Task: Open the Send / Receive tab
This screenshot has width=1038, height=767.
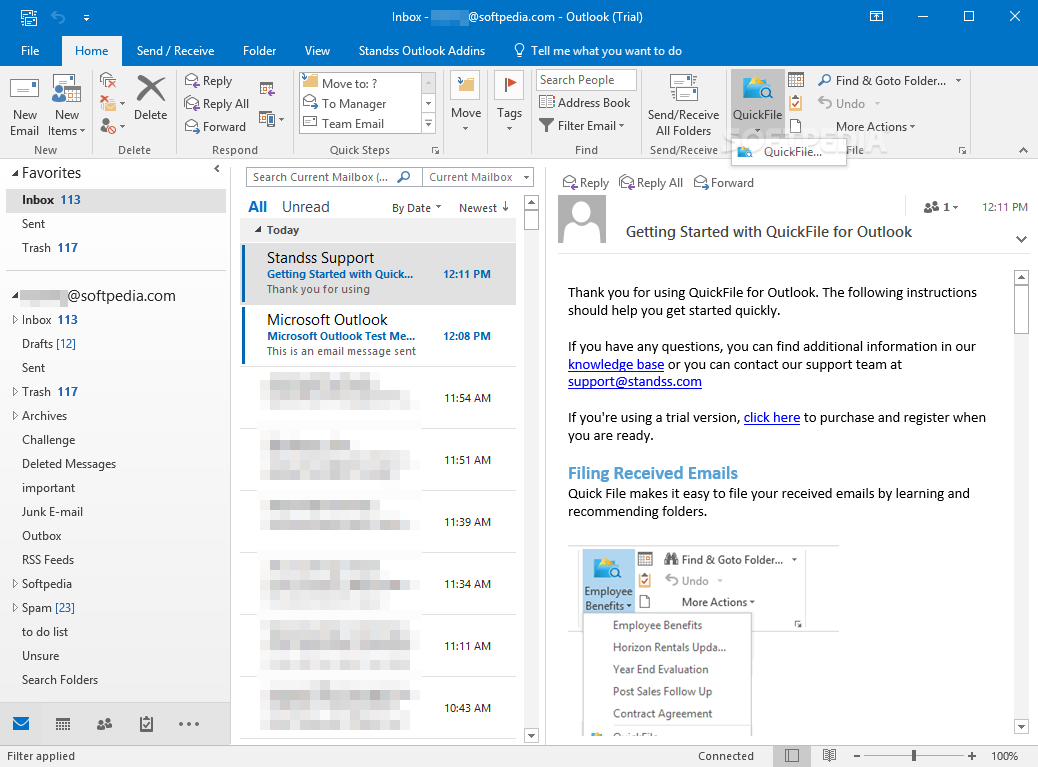Action: click(x=175, y=51)
